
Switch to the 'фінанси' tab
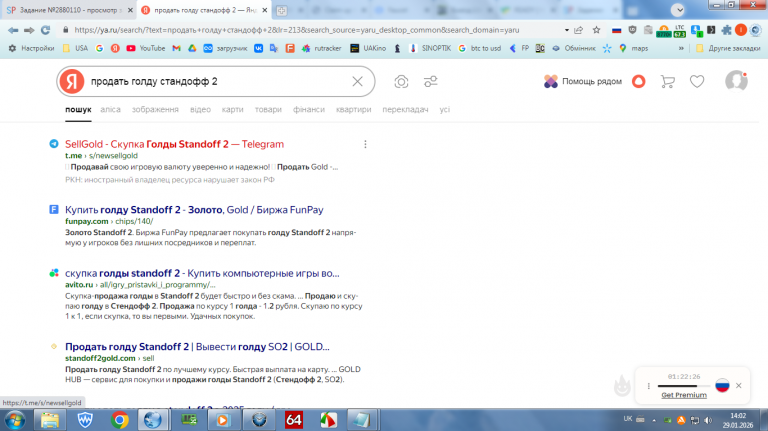coord(309,109)
